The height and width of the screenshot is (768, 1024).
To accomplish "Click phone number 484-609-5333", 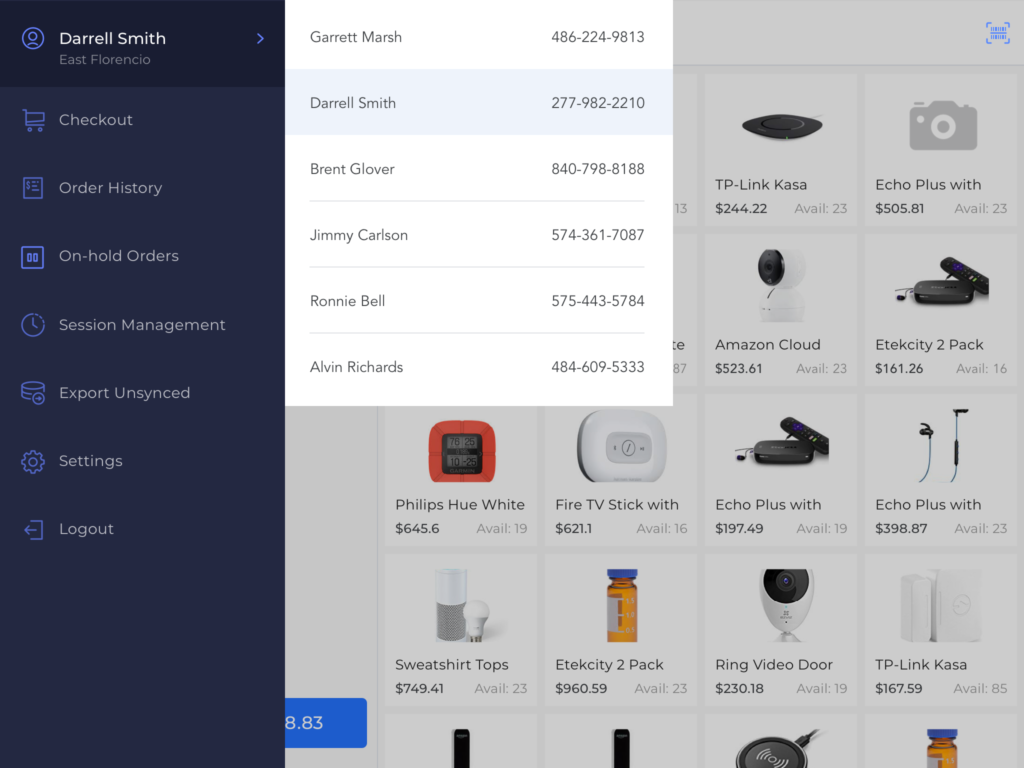I will click(598, 366).
